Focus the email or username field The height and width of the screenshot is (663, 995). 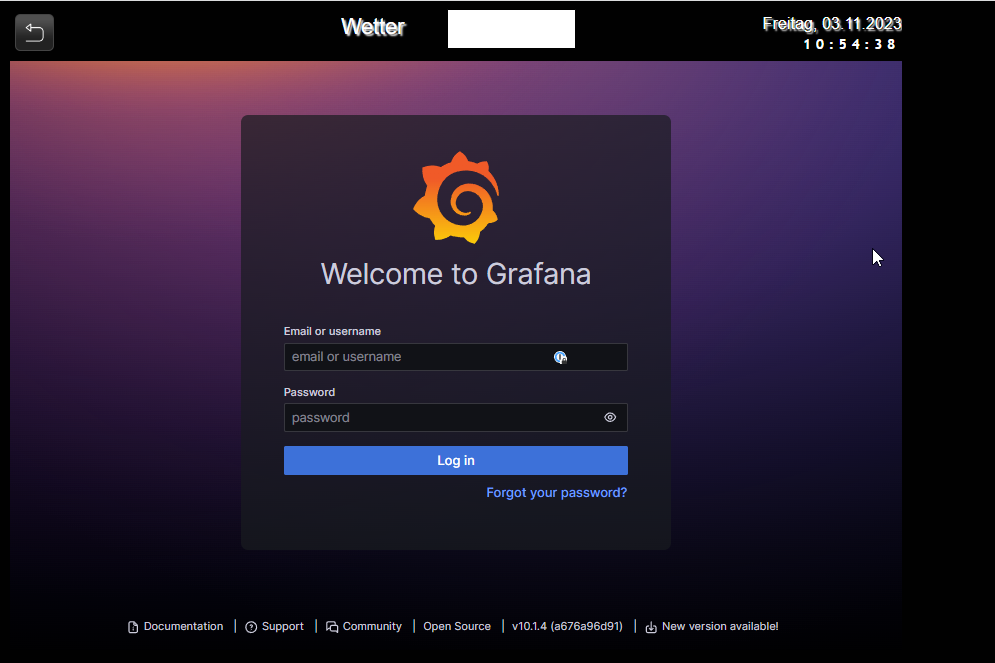(456, 357)
